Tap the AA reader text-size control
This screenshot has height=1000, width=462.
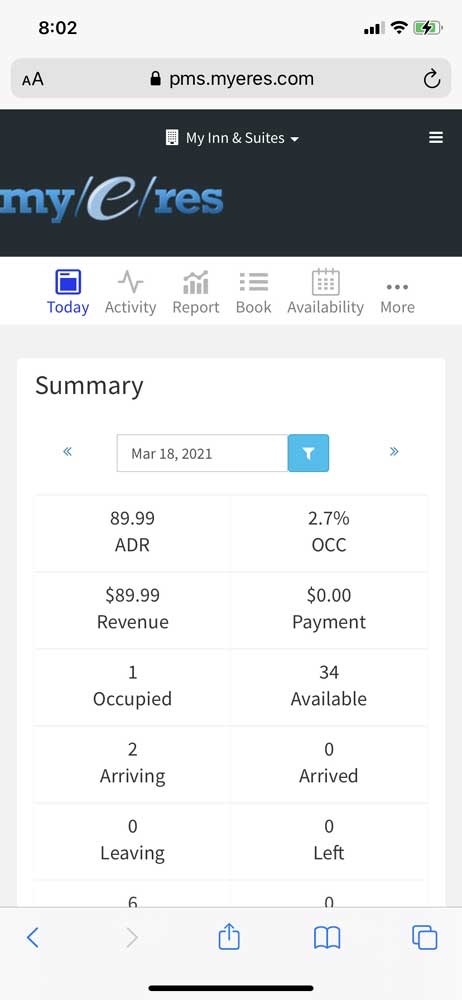click(x=33, y=79)
